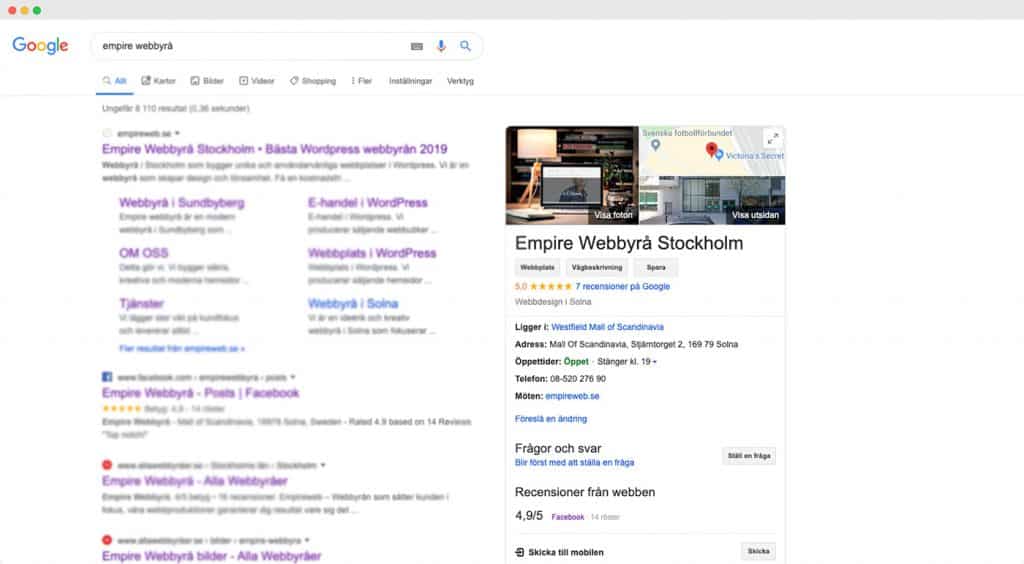
Task: Click the Google logo
Action: click(x=40, y=45)
